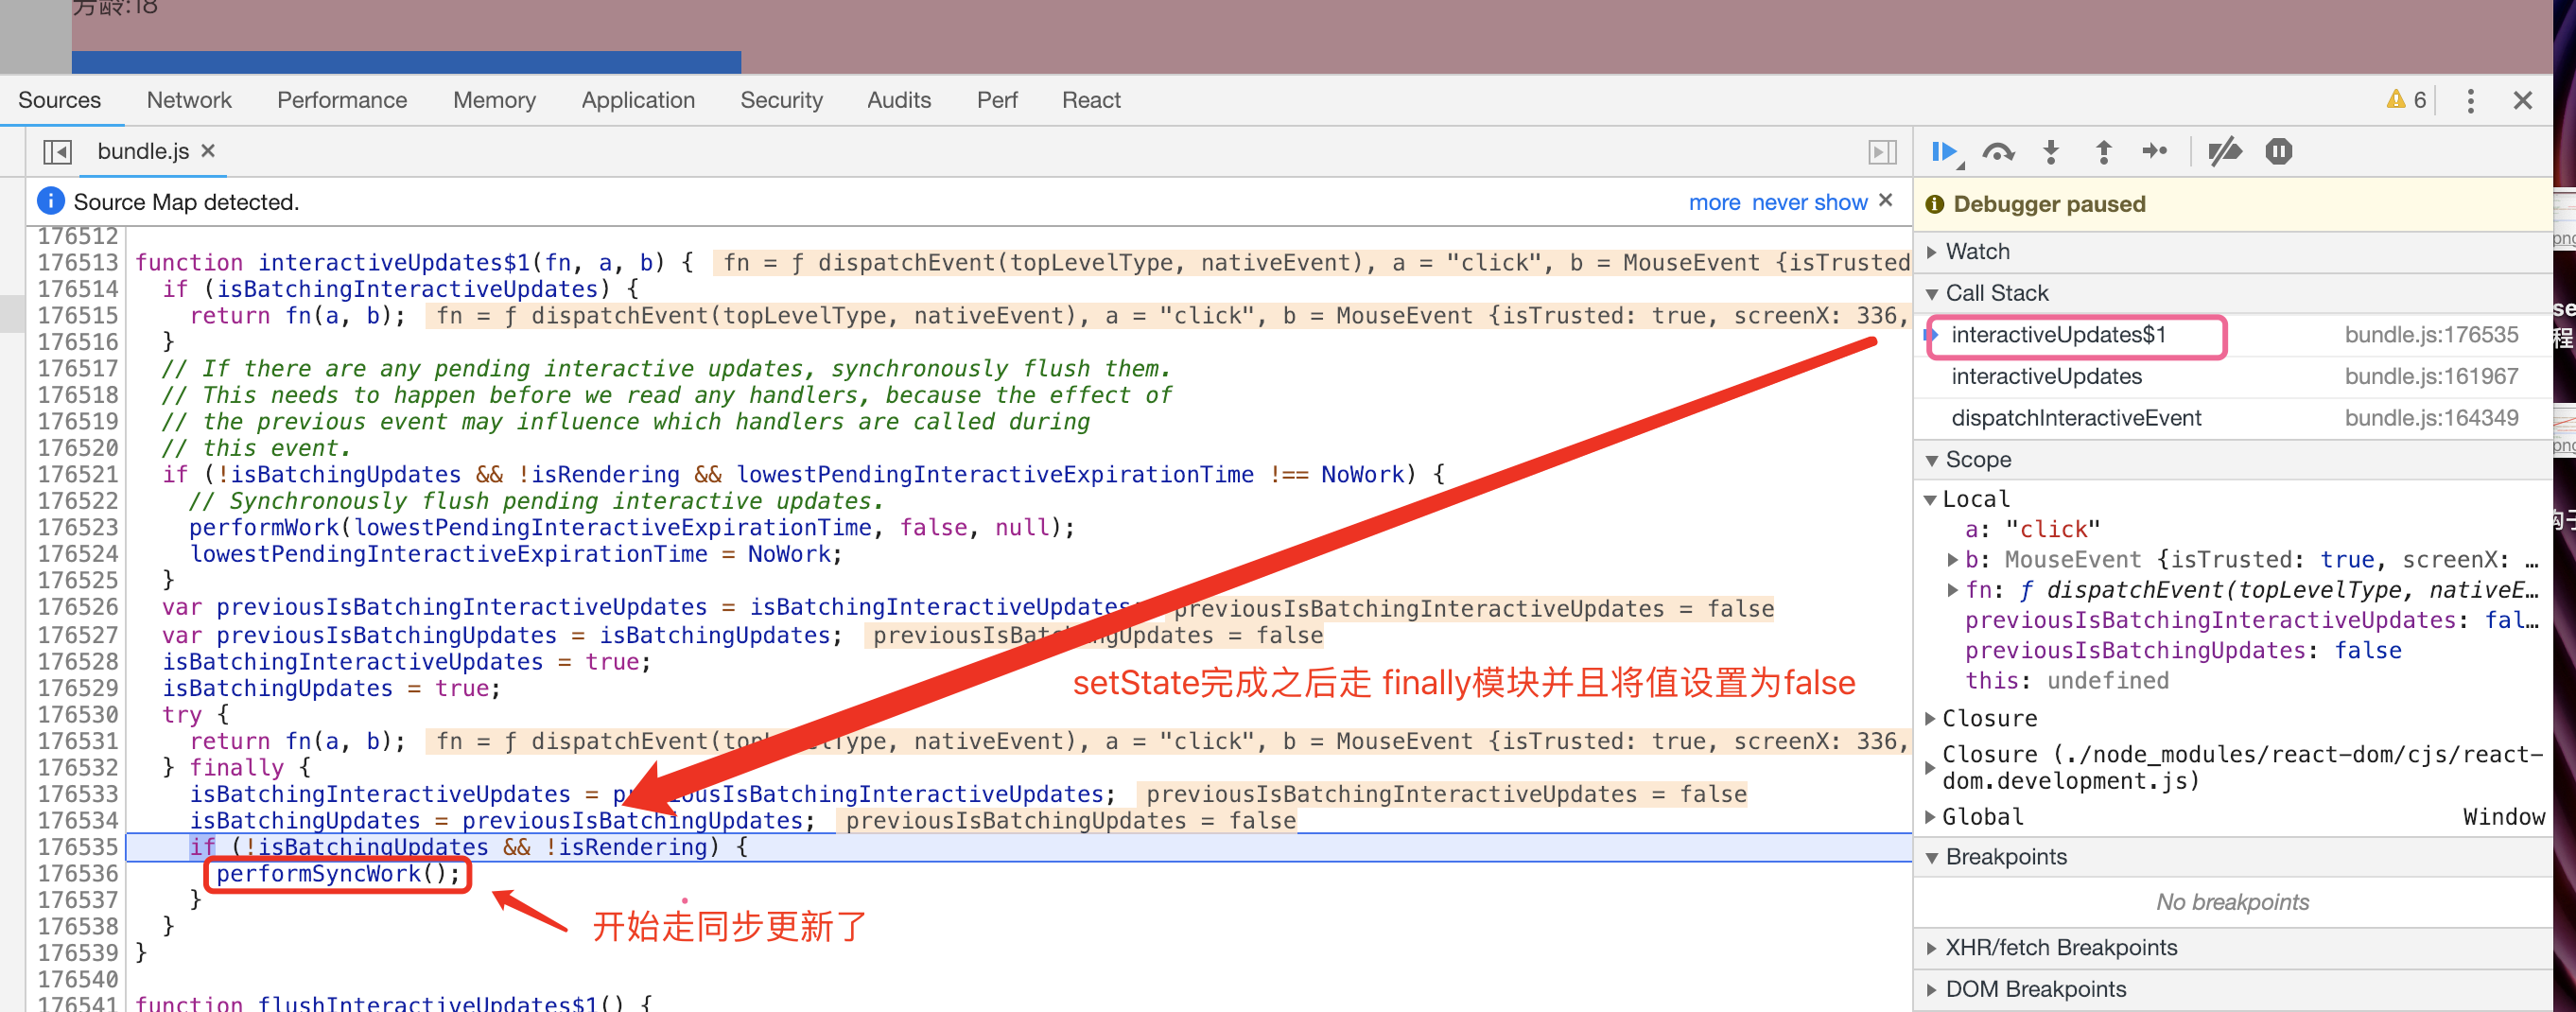Expand Closure react-dom.development.js scope

(1931, 768)
